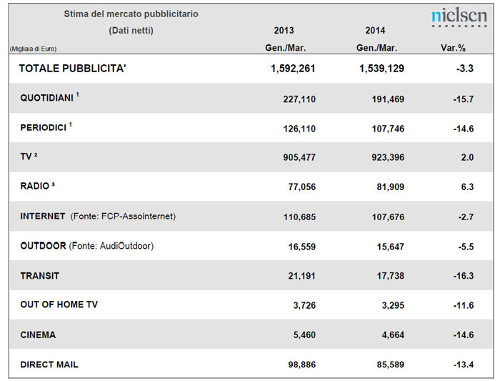Click the total value 1,592,261
The width and height of the screenshot is (500, 381).
(293, 68)
